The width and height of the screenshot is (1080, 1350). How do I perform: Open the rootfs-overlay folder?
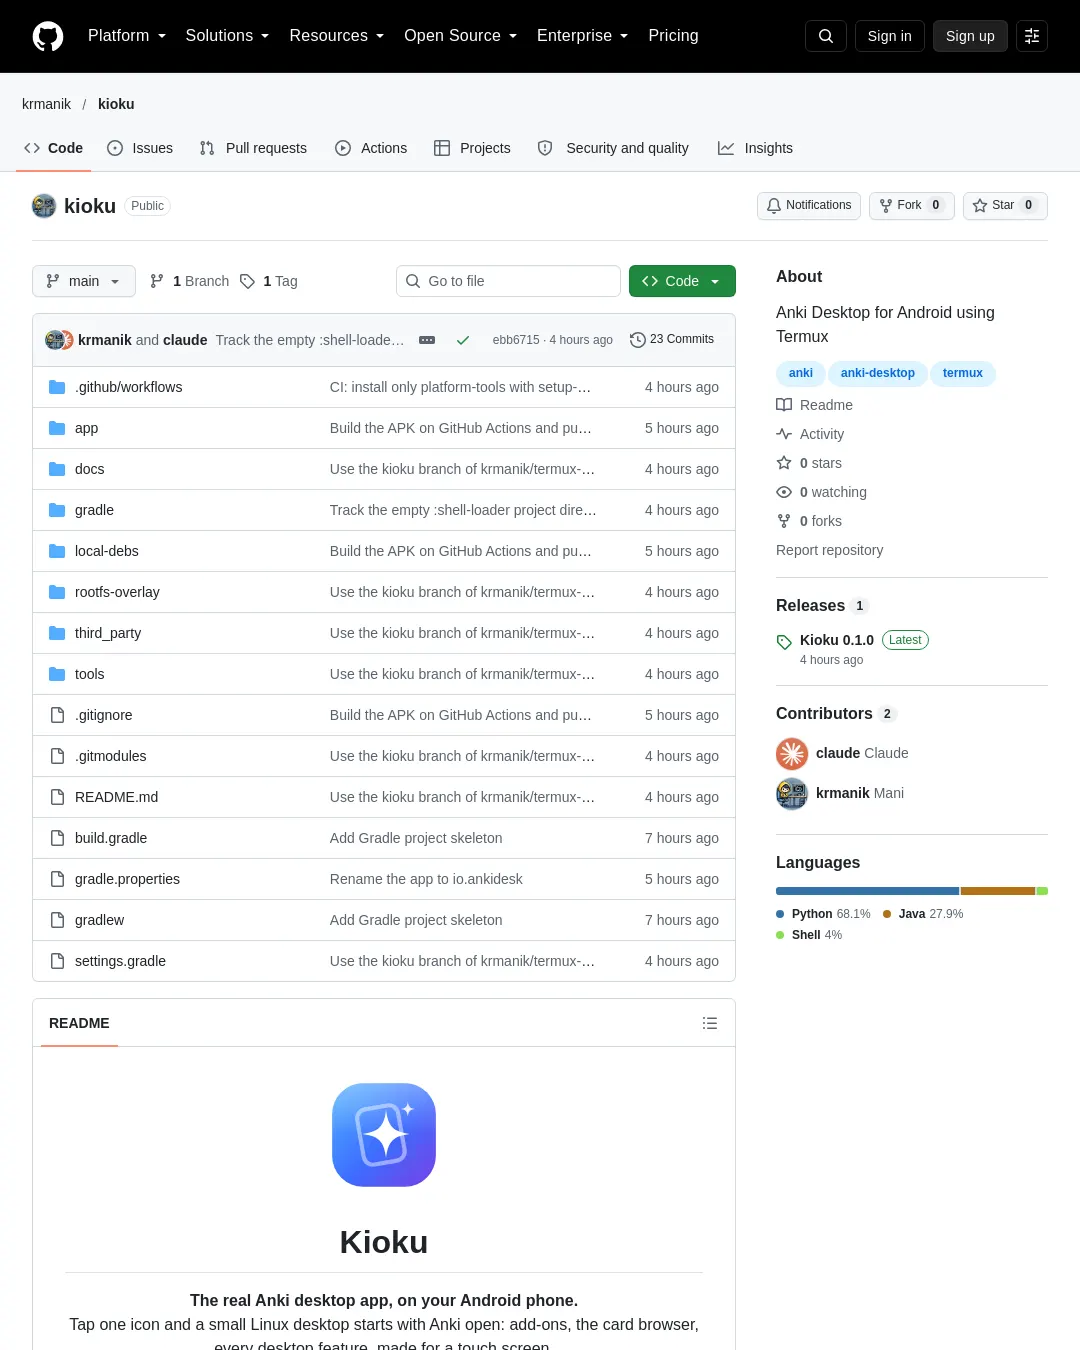coord(117,592)
